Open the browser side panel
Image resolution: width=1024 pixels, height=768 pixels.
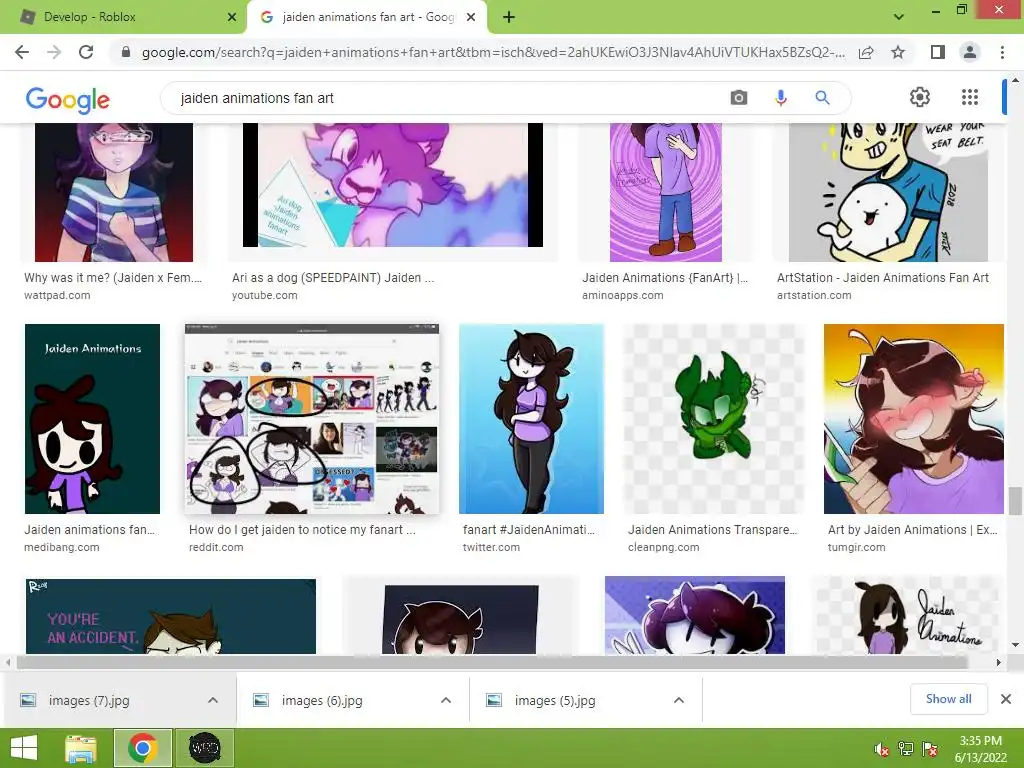pyautogui.click(x=938, y=52)
